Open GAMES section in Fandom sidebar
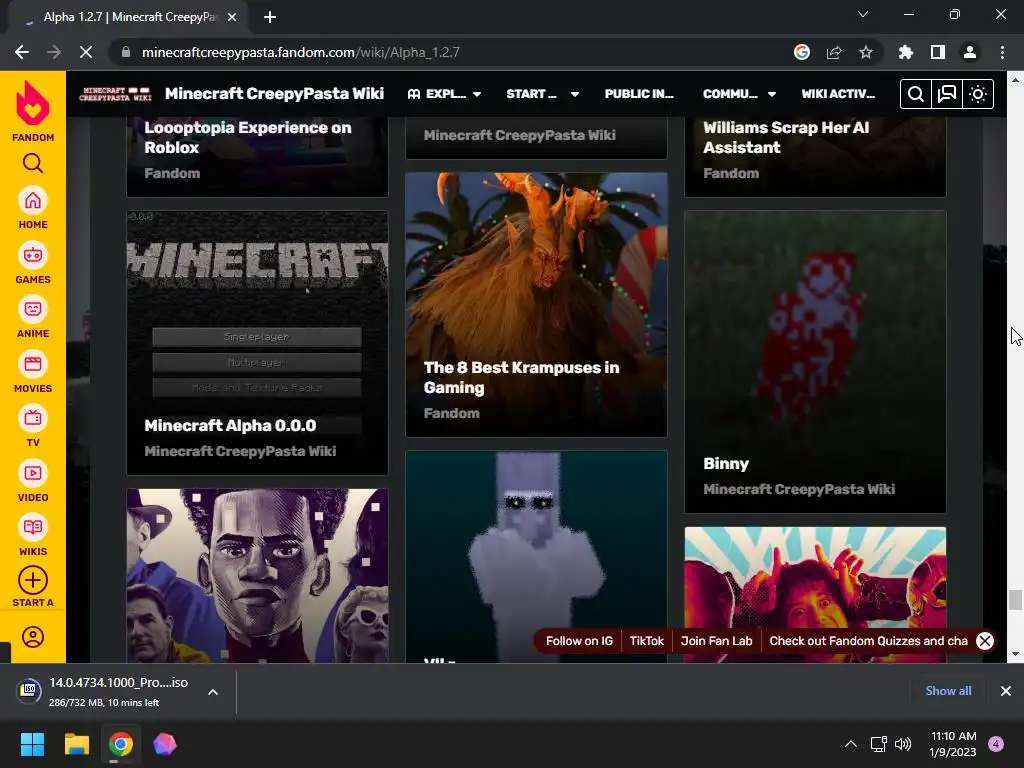The height and width of the screenshot is (768, 1024). click(x=33, y=263)
